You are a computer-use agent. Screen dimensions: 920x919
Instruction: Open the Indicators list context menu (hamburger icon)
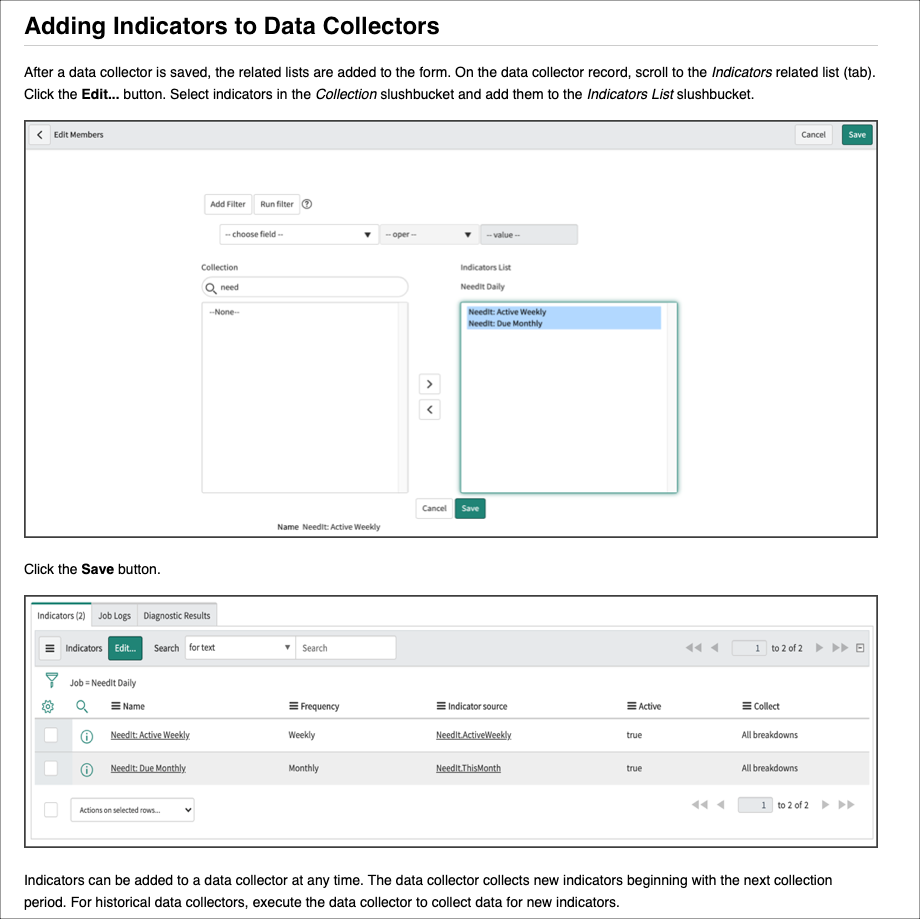(50, 648)
